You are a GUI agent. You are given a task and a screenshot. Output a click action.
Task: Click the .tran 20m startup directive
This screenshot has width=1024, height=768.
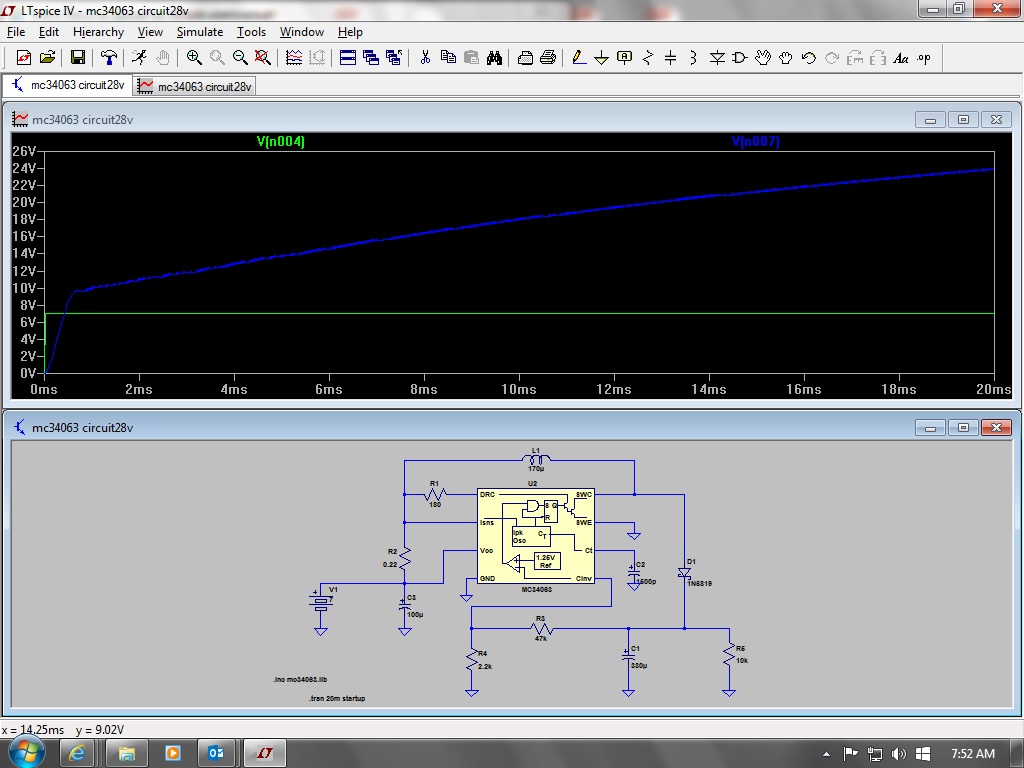(x=337, y=698)
